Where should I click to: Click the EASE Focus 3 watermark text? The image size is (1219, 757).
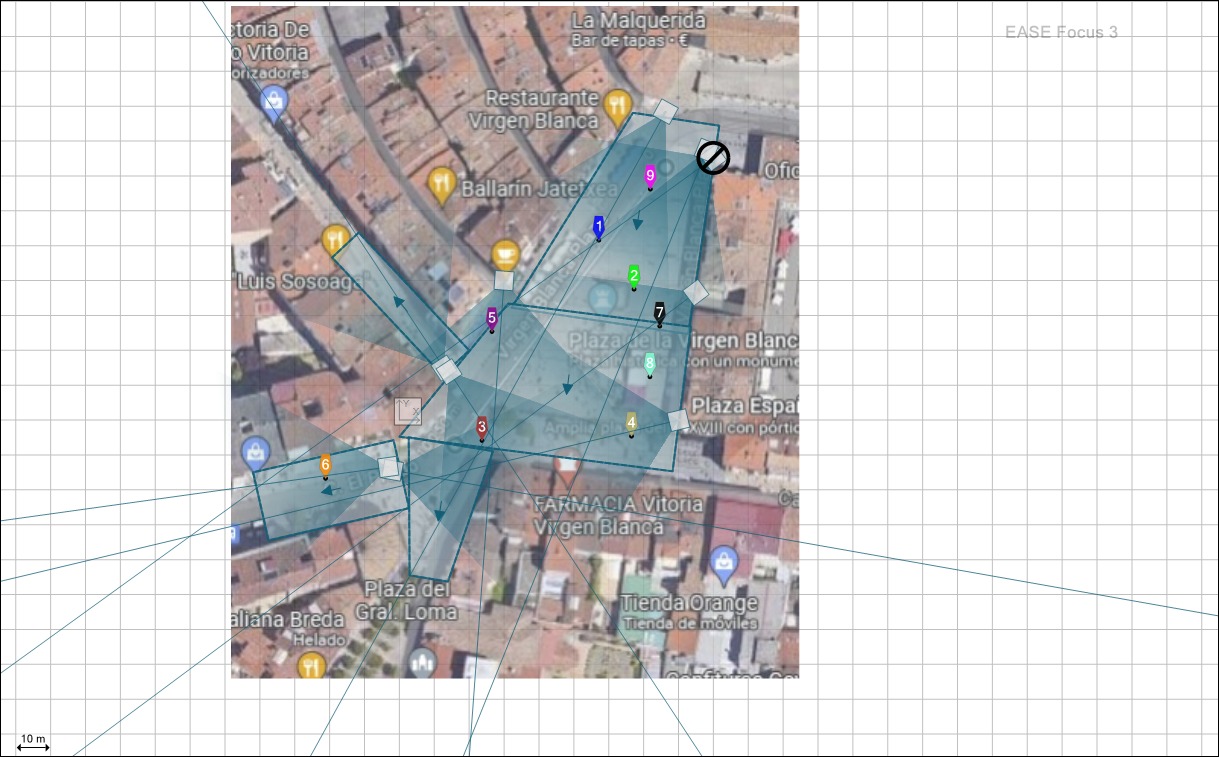(1061, 33)
